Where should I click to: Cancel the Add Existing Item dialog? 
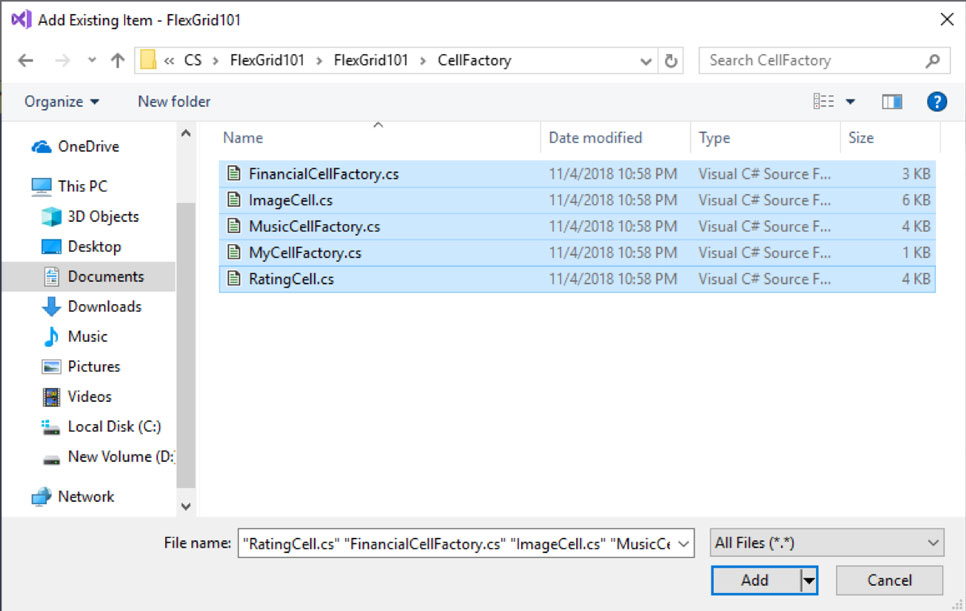889,580
